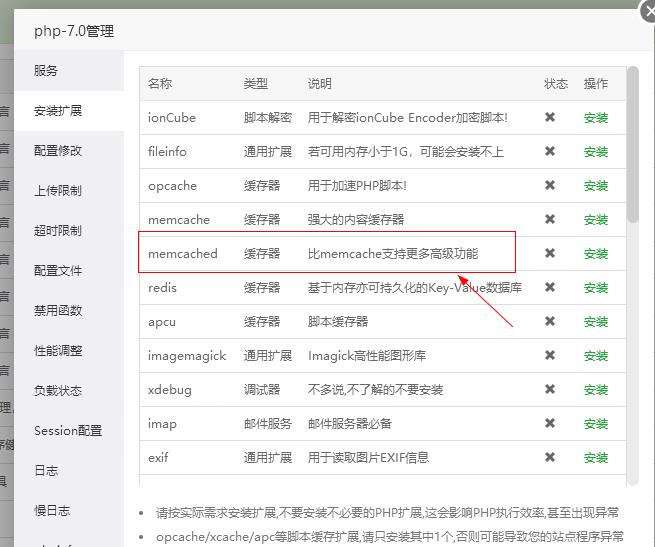Click the X status icon for redis
655x547 pixels.
click(x=550, y=287)
